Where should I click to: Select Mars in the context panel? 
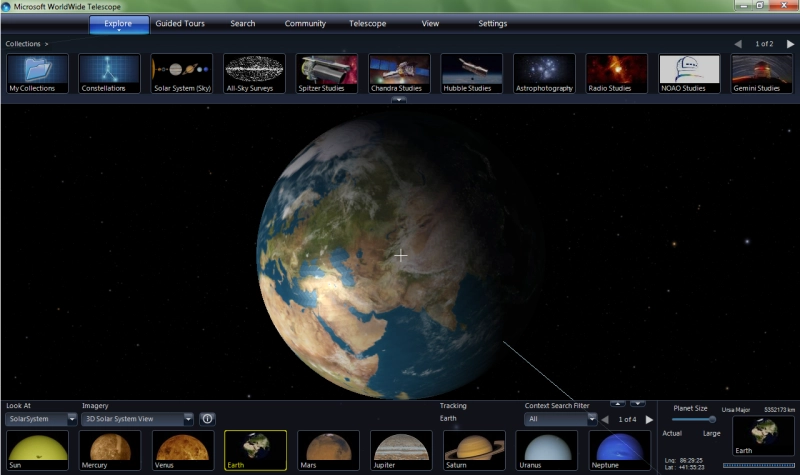click(x=329, y=450)
